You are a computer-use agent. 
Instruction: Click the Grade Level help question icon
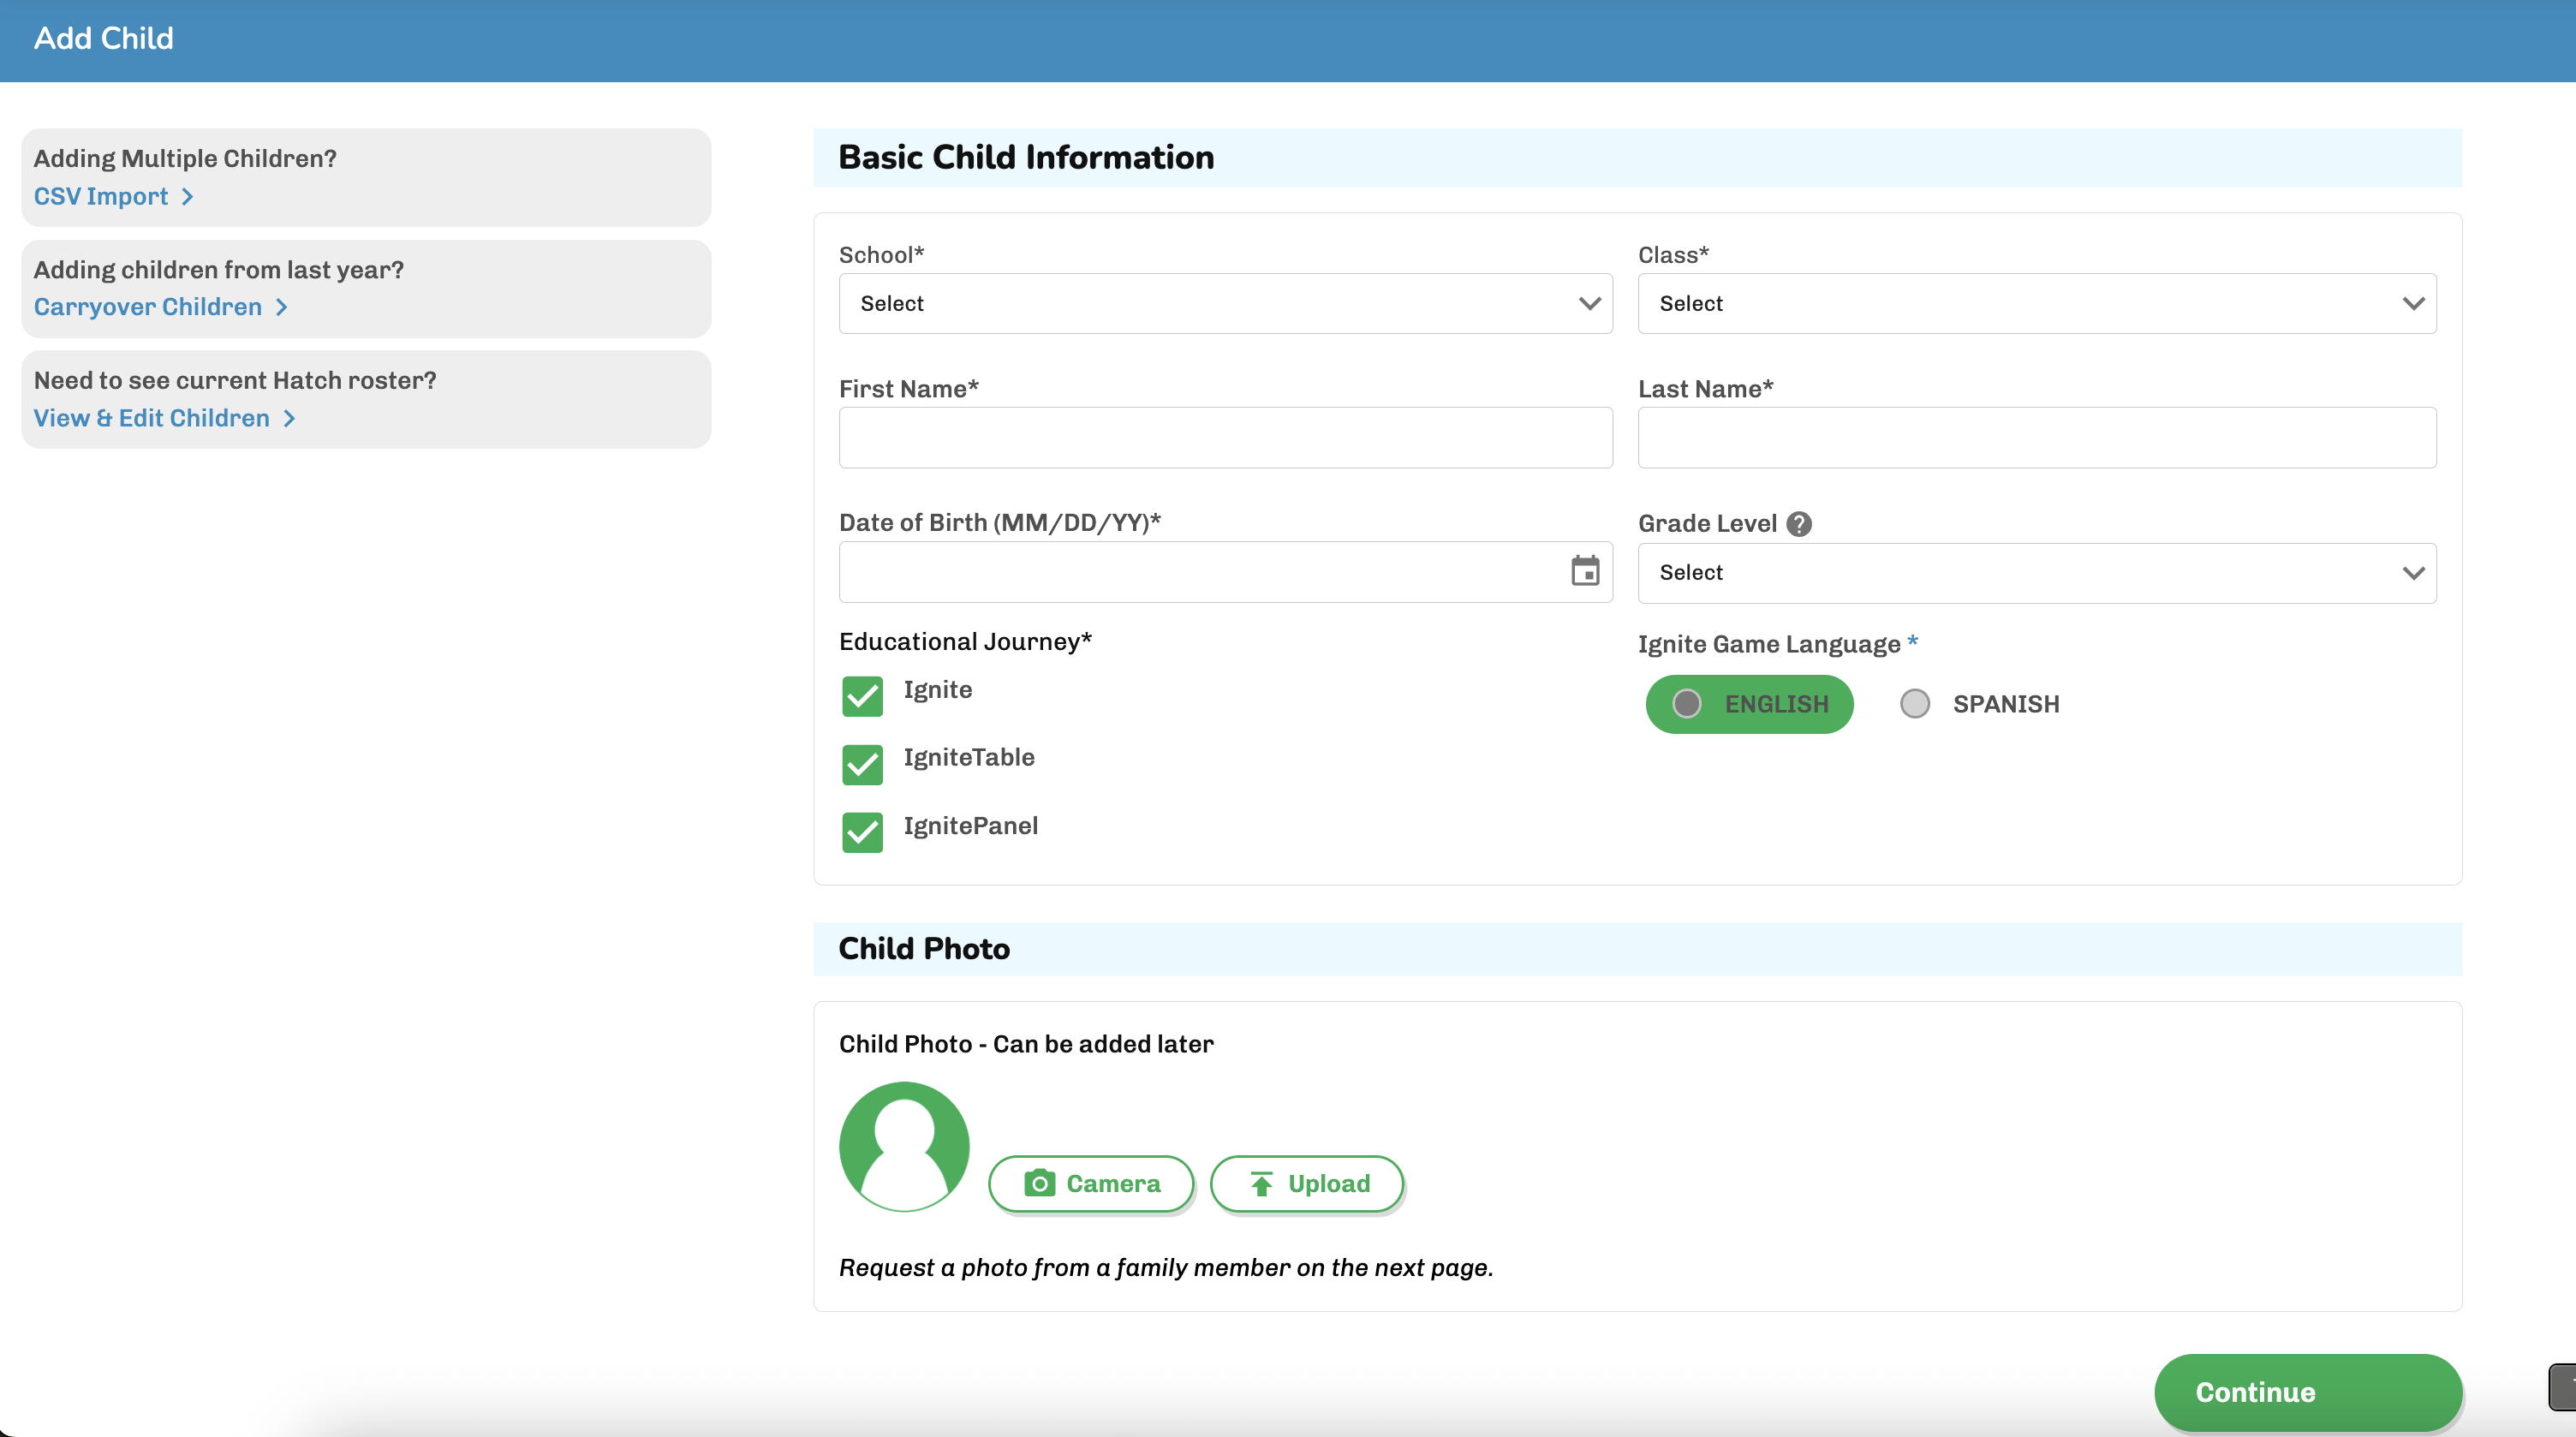1798,524
